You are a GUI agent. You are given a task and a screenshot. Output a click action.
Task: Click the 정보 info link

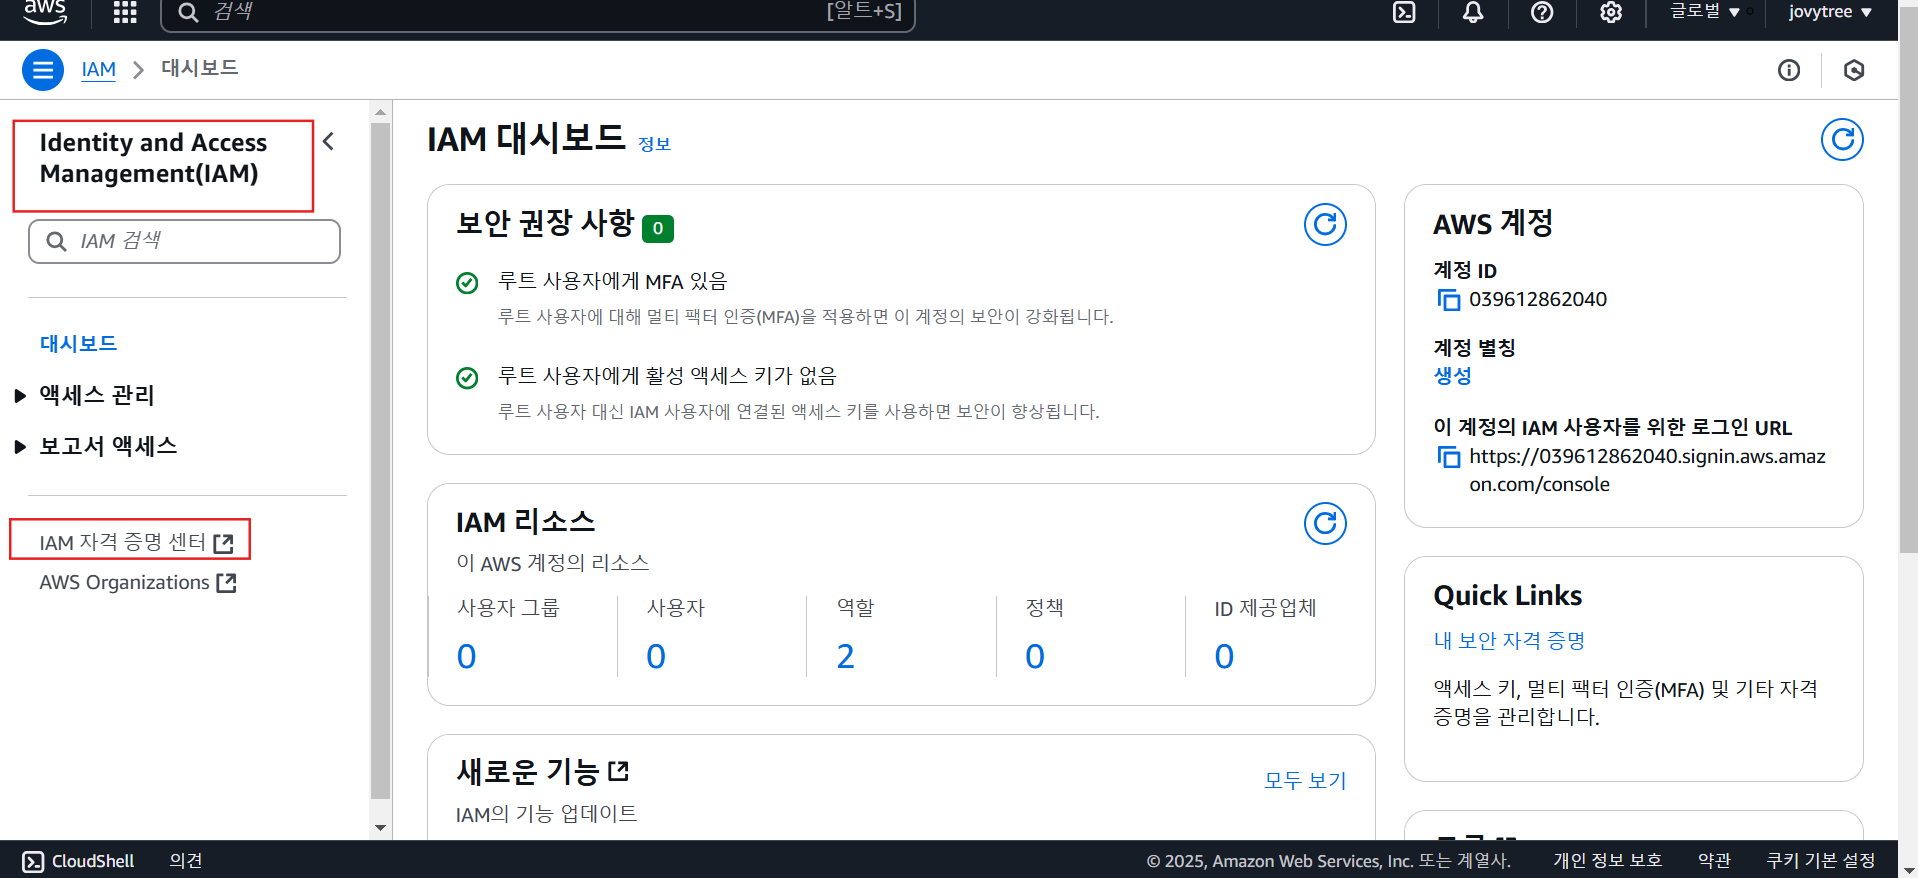654,144
